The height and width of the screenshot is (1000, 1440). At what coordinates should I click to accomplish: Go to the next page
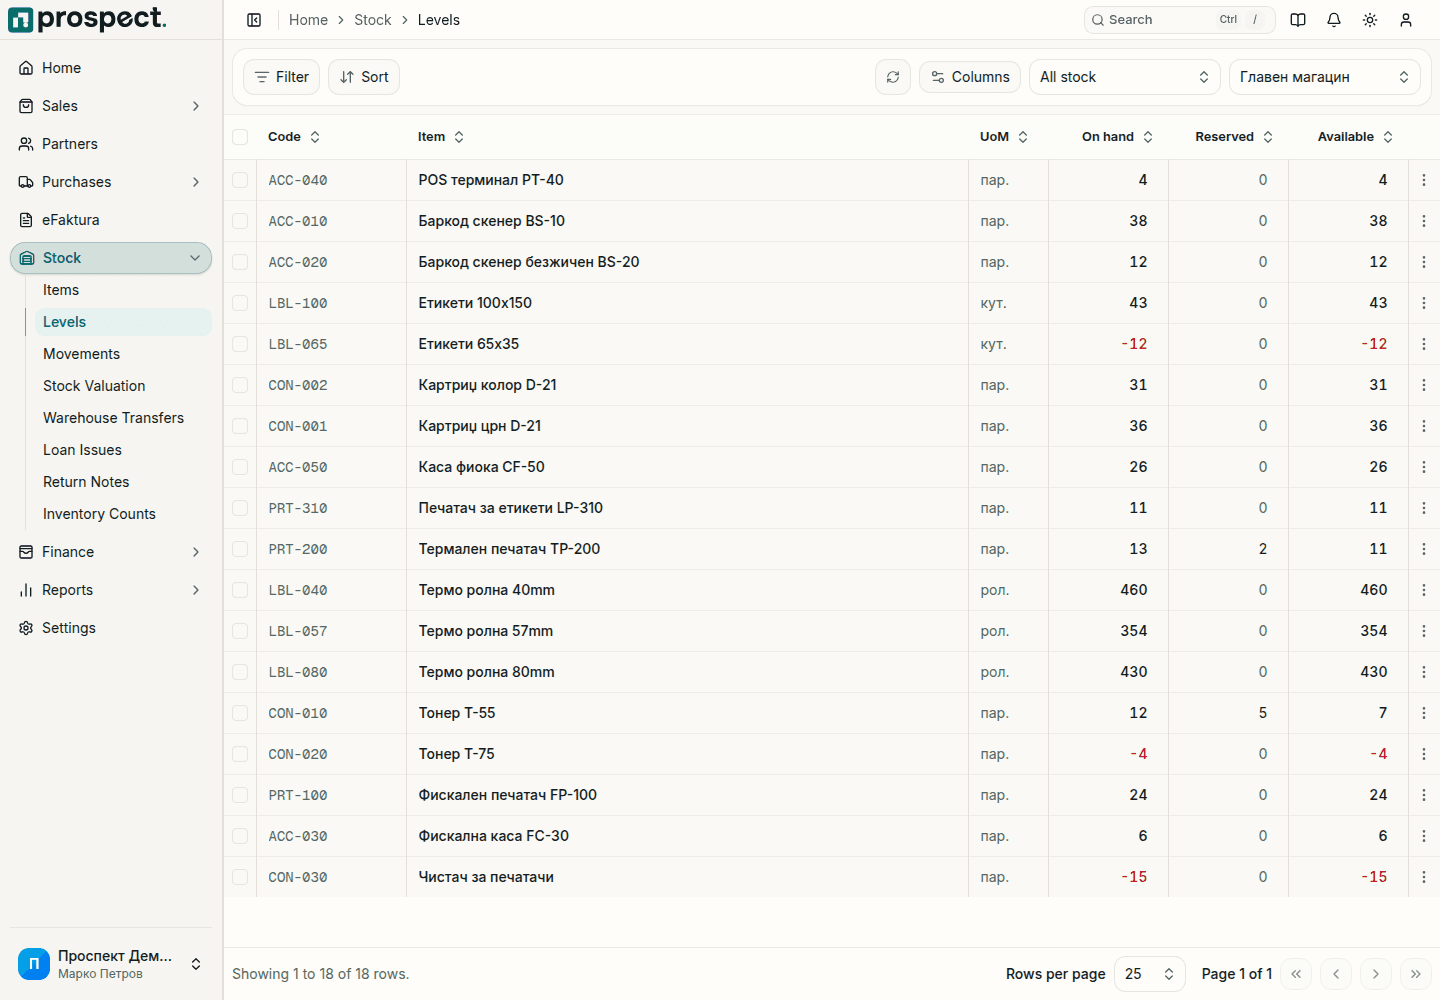point(1376,974)
